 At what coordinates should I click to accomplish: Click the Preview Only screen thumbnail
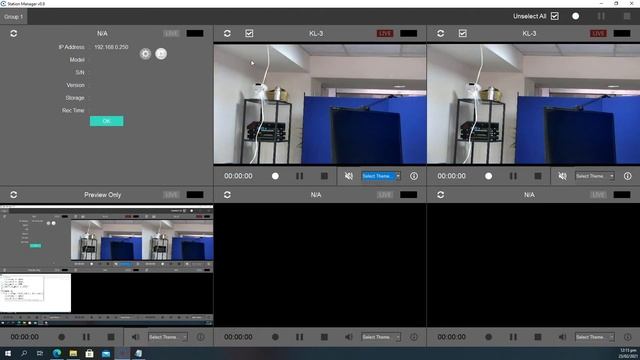click(x=107, y=265)
